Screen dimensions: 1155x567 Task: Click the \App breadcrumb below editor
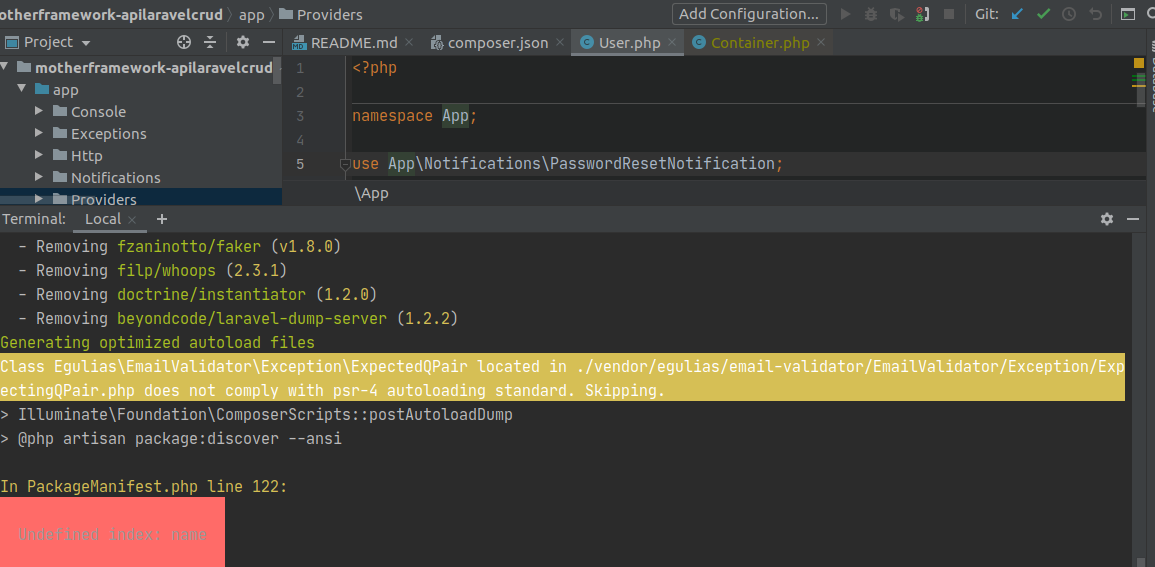tap(371, 194)
